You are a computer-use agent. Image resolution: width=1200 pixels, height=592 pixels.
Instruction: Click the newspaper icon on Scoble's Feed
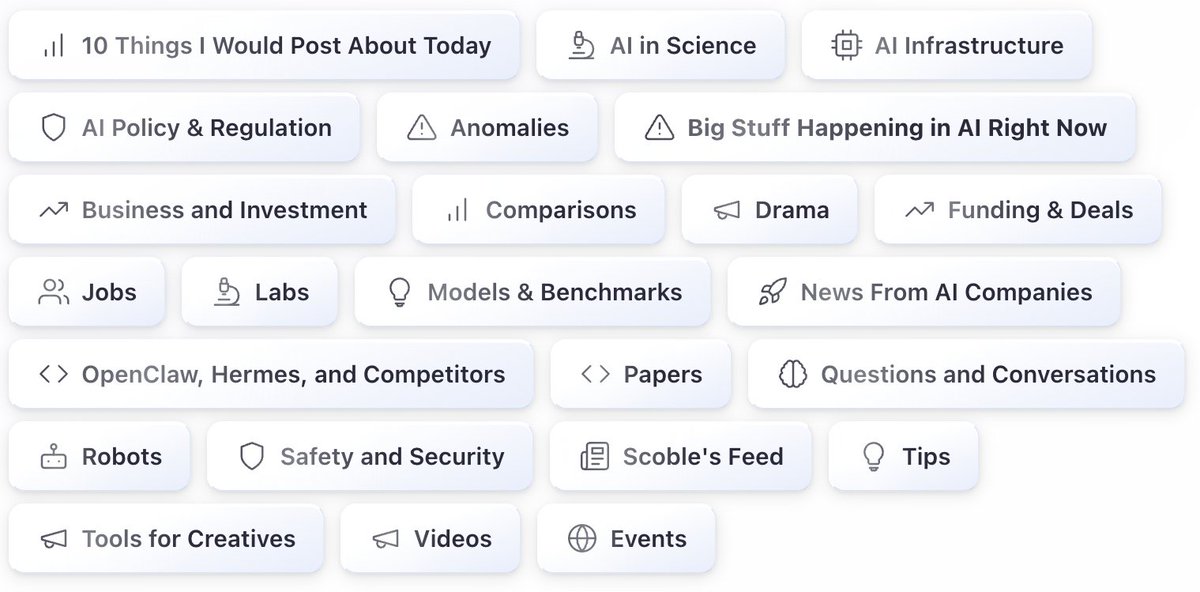(x=594, y=457)
